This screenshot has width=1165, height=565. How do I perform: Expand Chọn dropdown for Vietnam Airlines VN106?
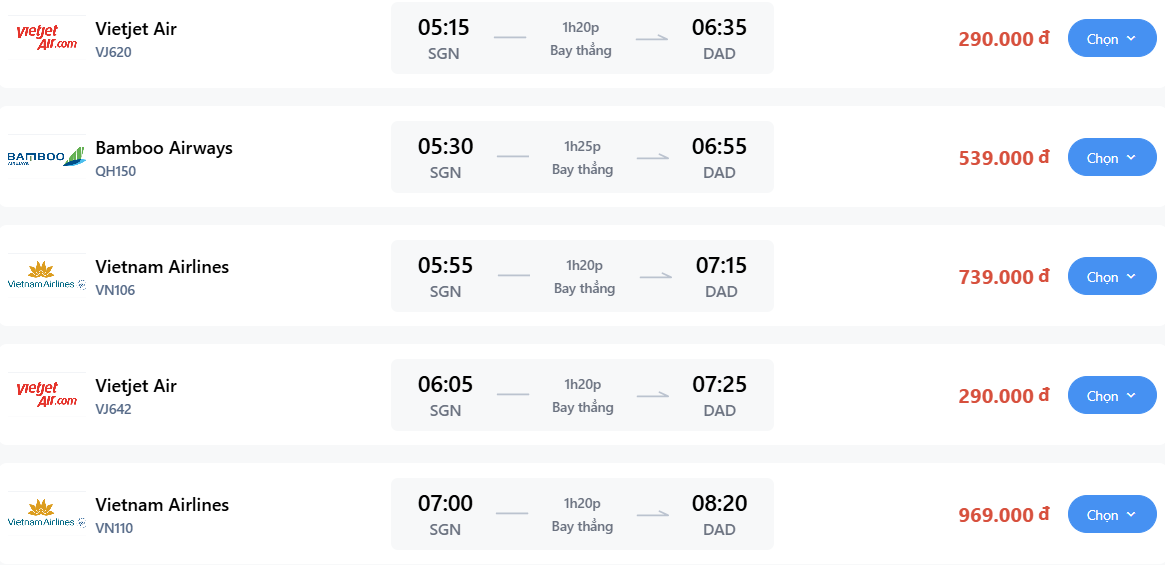tap(1112, 276)
